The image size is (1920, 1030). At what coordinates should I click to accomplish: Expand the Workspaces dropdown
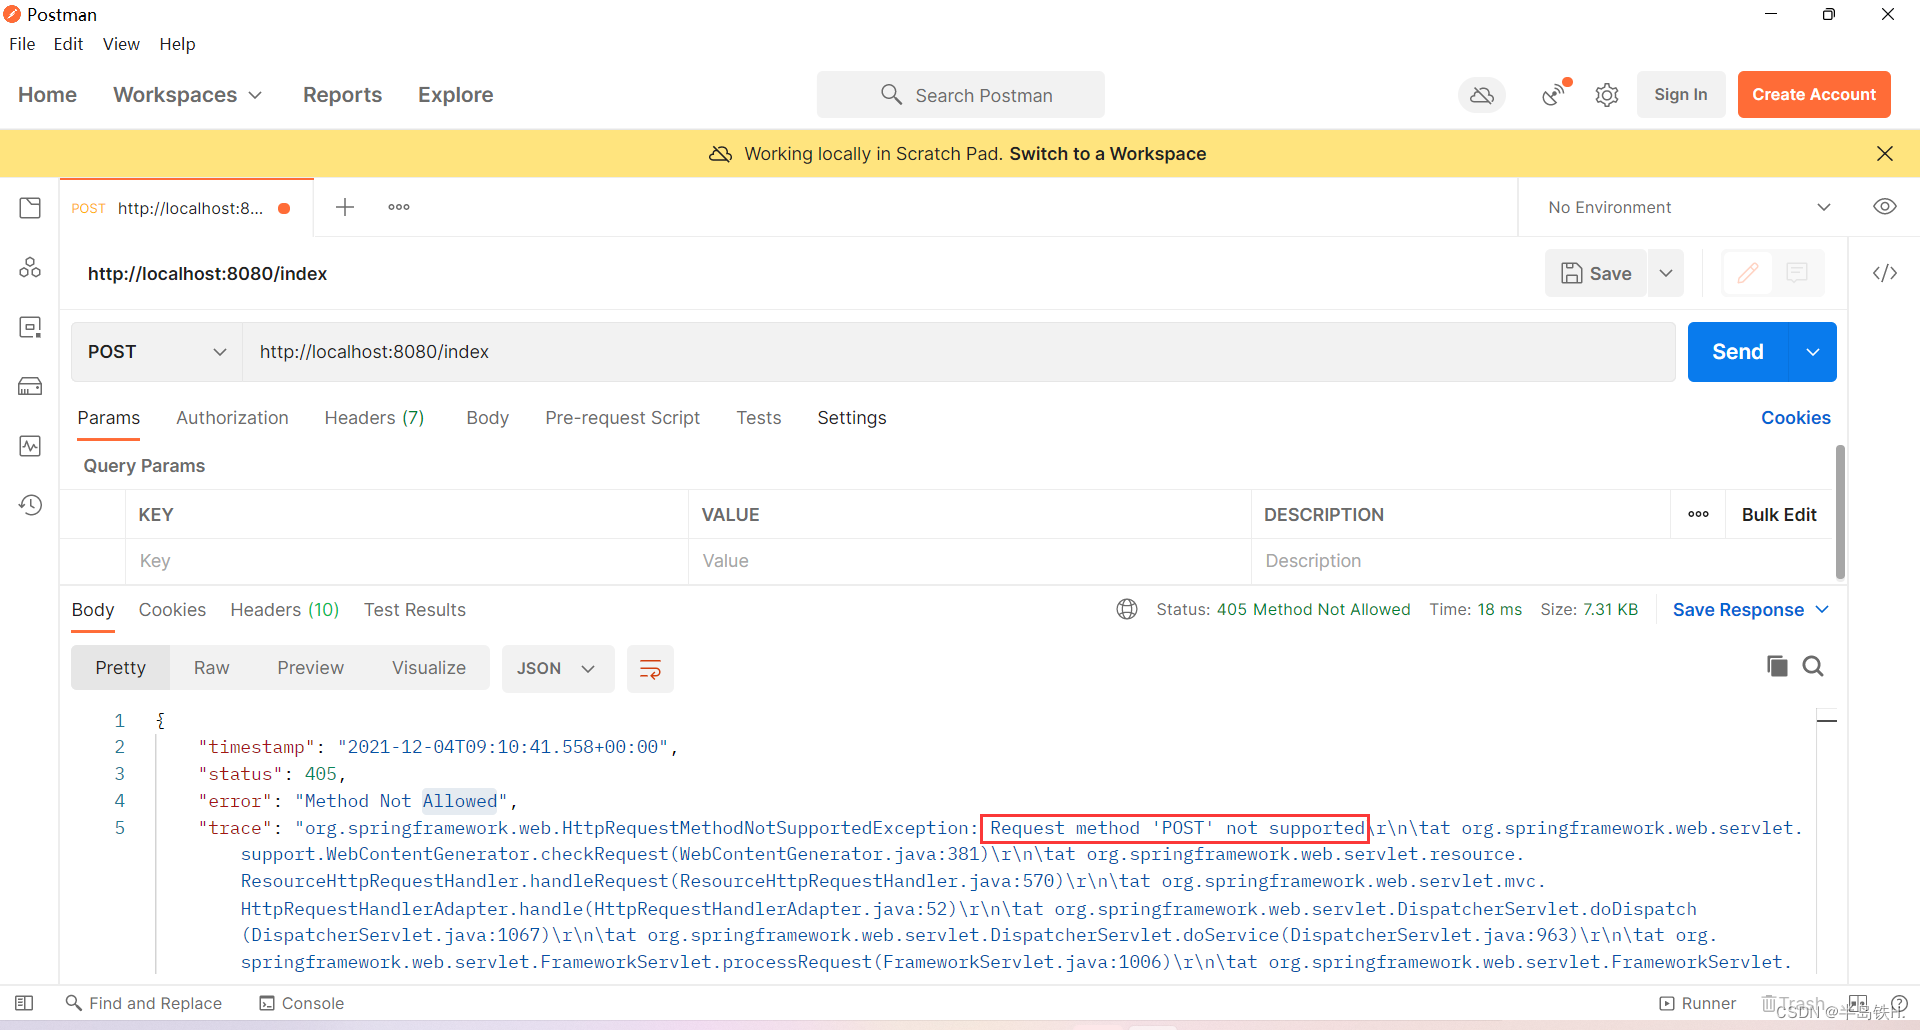click(x=187, y=95)
